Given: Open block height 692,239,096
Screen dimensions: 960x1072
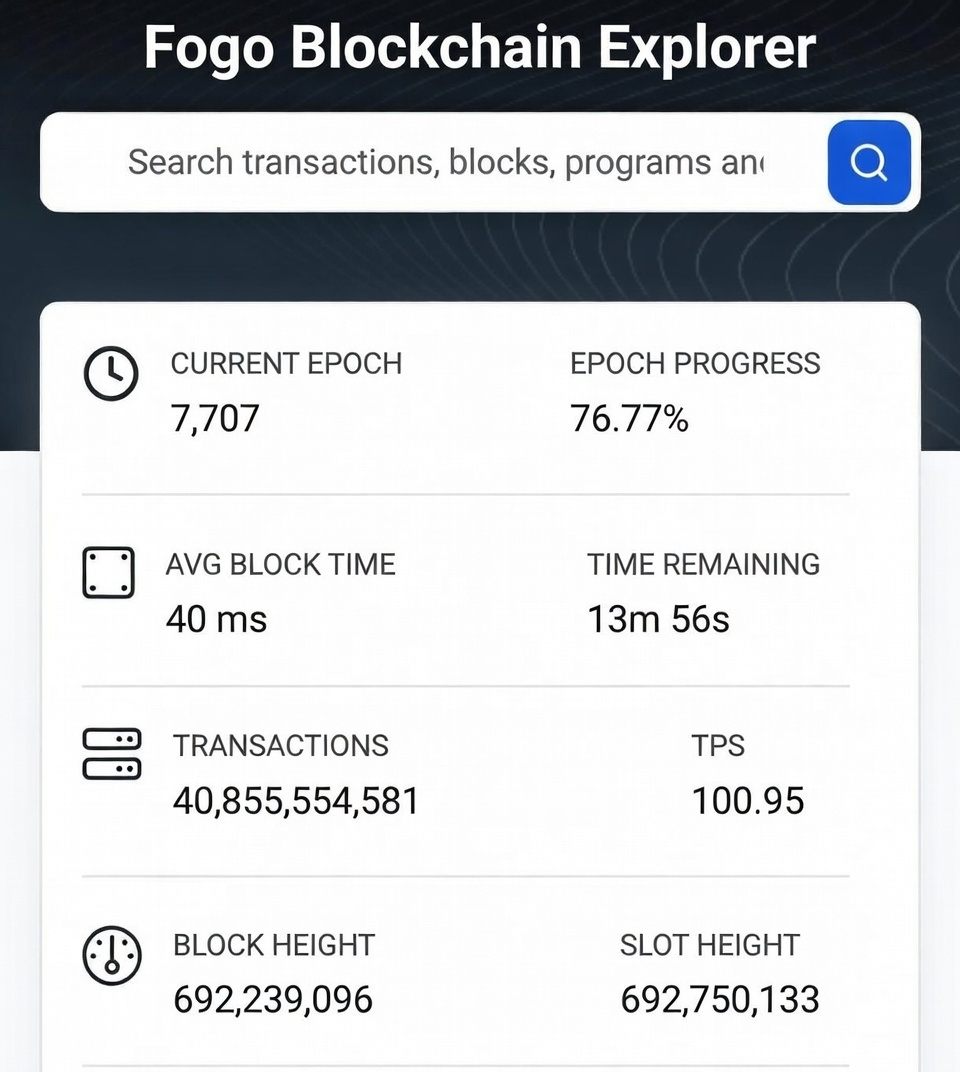Looking at the screenshot, I should pyautogui.click(x=273, y=1000).
